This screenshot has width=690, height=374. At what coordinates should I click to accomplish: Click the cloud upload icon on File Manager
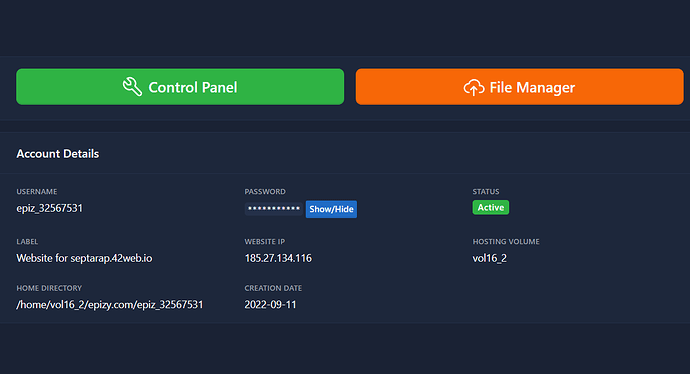[x=474, y=88]
